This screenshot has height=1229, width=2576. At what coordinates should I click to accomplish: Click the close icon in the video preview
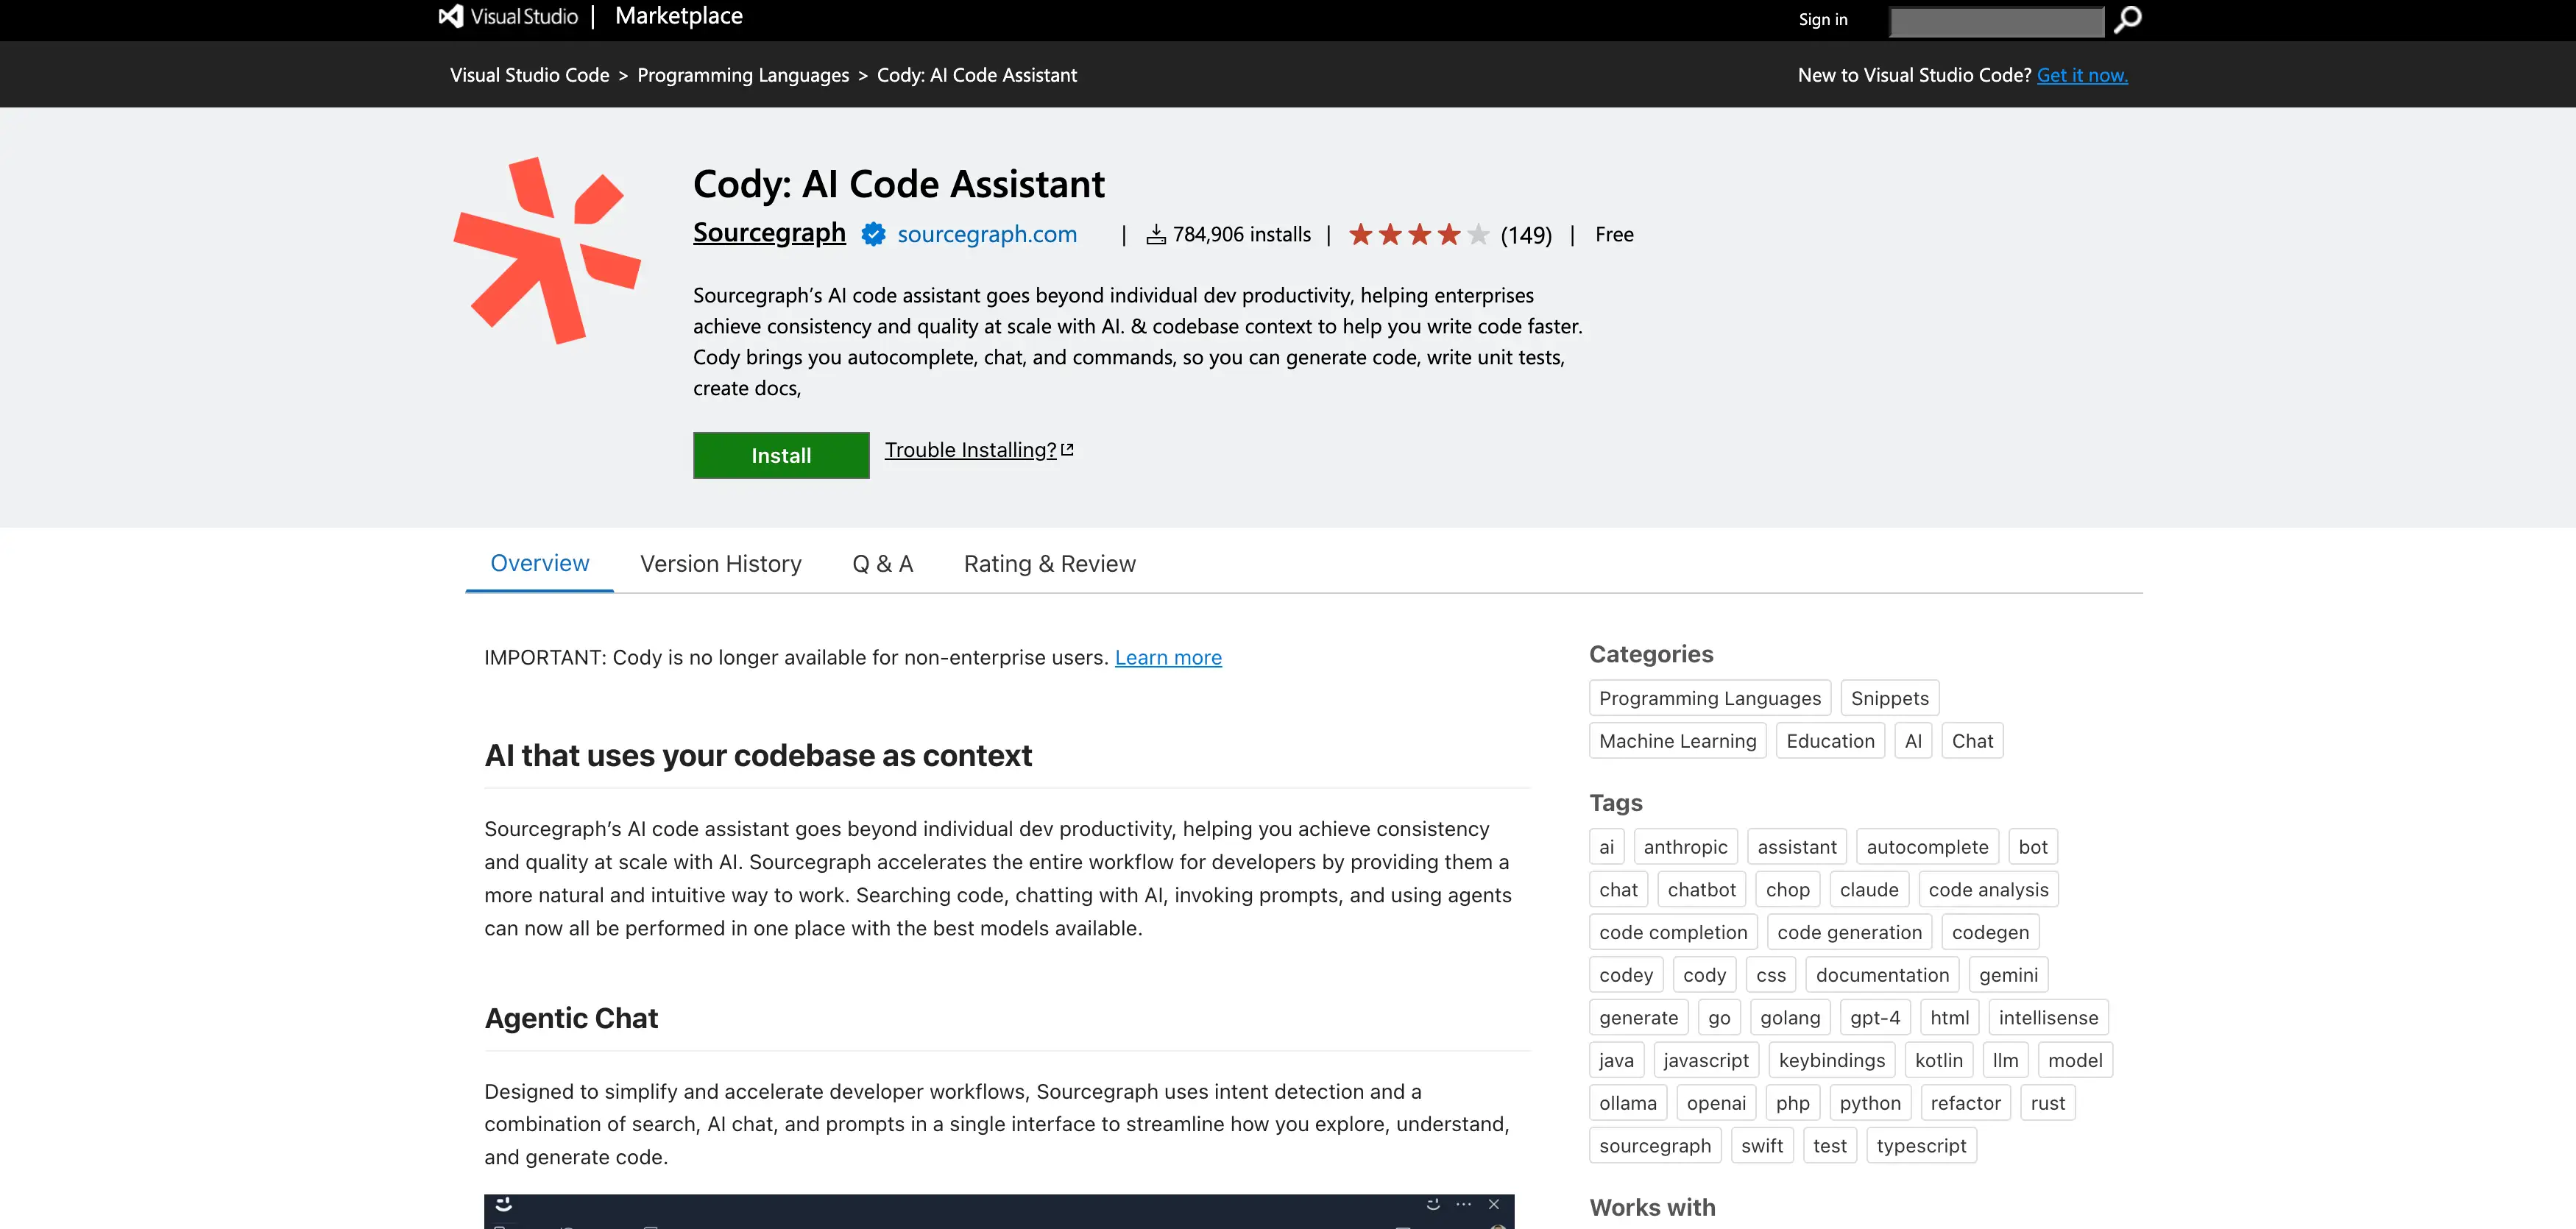point(1493,1204)
